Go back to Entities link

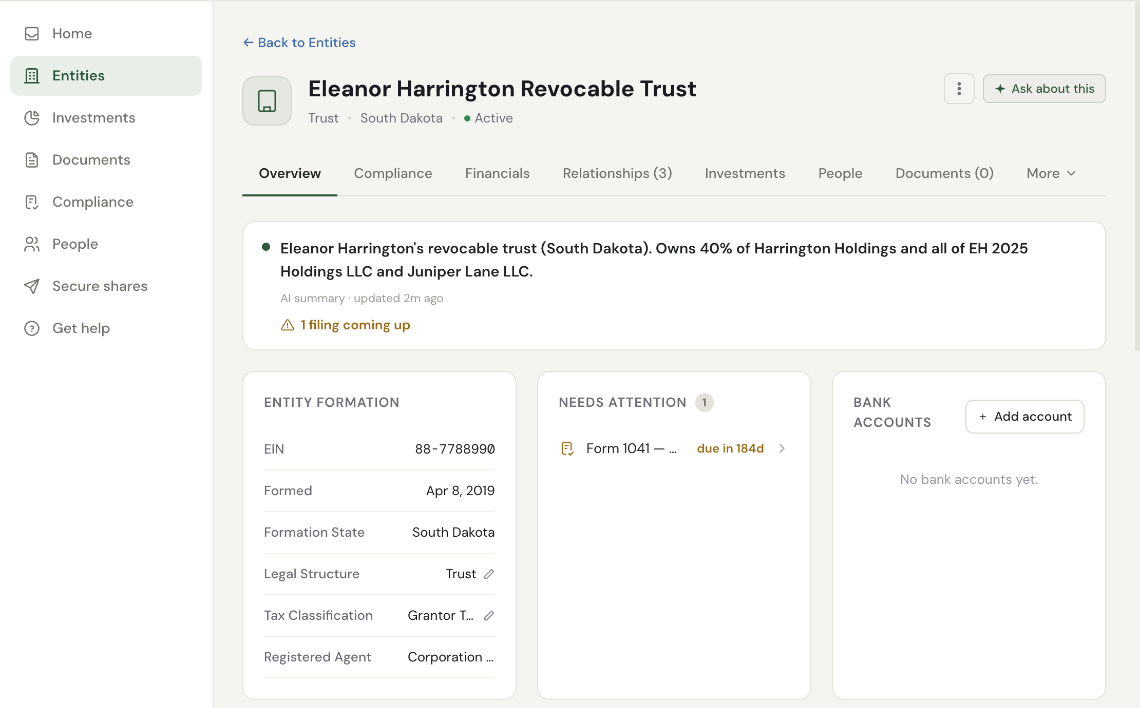coord(300,43)
